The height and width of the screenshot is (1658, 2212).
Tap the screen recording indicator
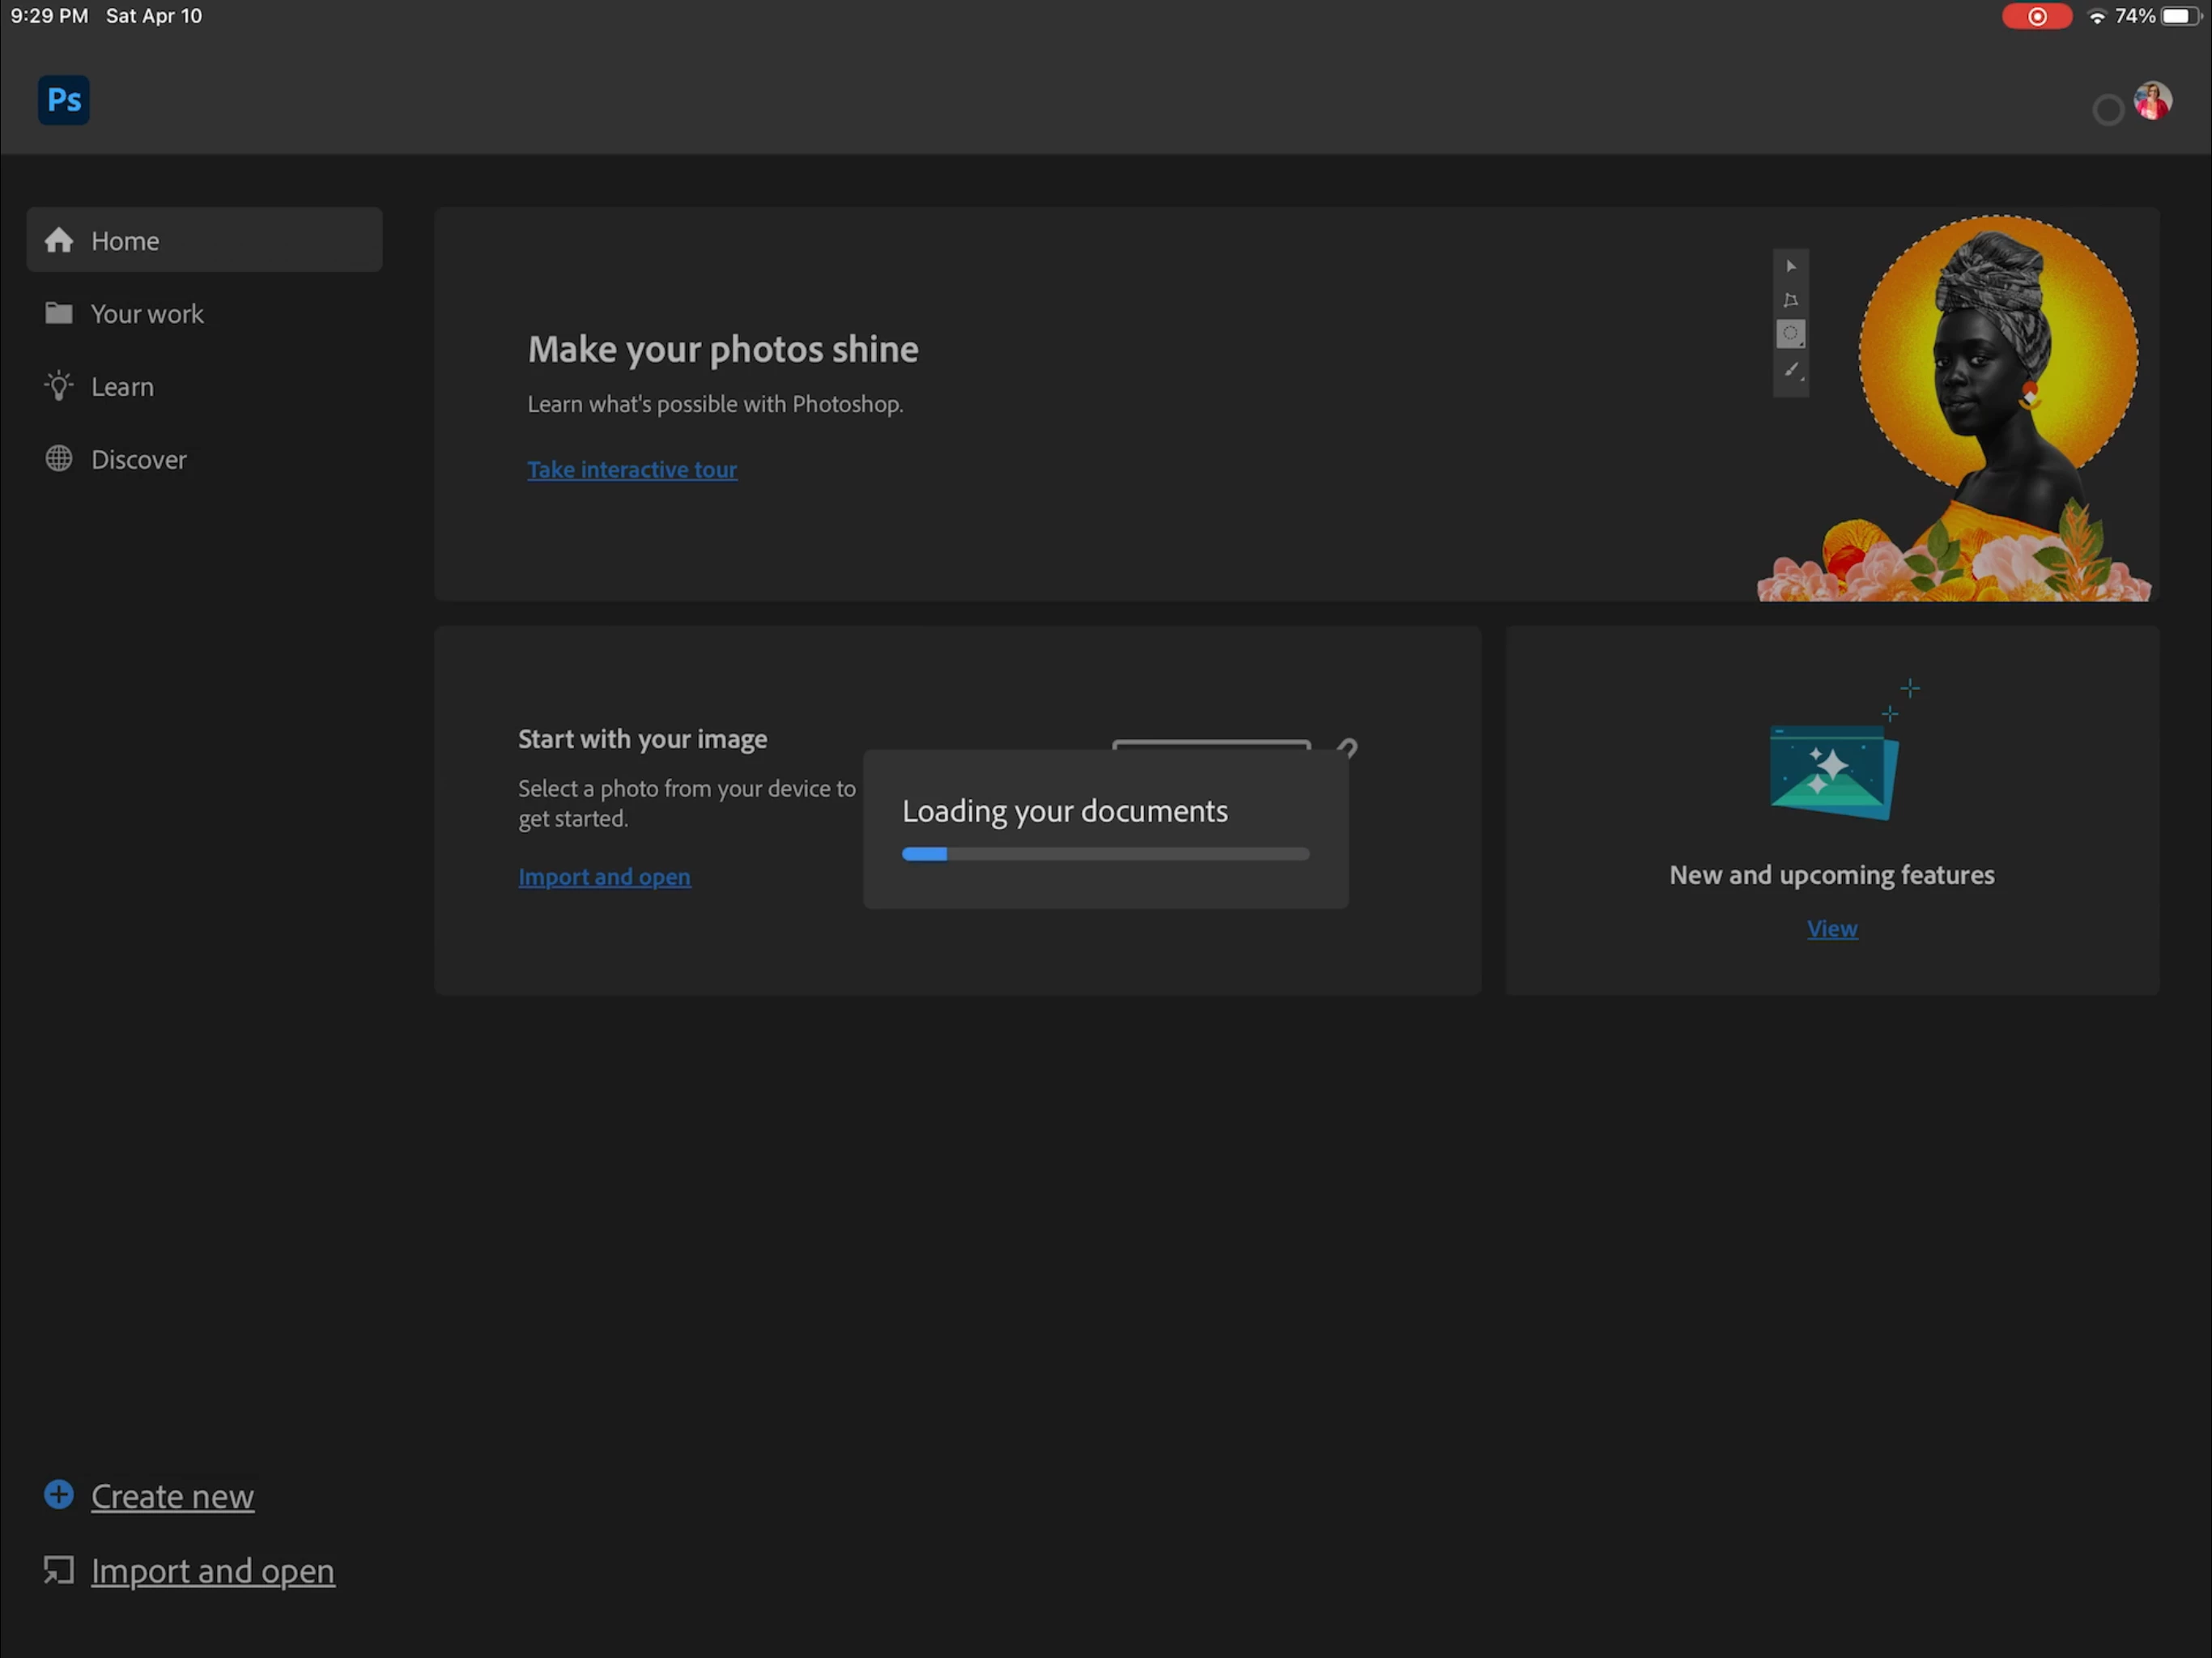point(2036,16)
